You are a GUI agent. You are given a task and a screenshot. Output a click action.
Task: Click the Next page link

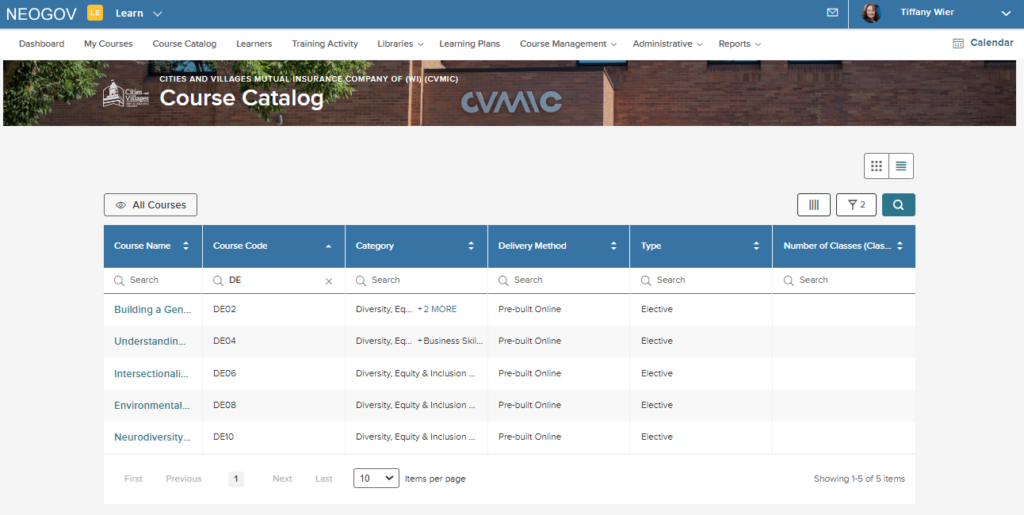(x=282, y=478)
